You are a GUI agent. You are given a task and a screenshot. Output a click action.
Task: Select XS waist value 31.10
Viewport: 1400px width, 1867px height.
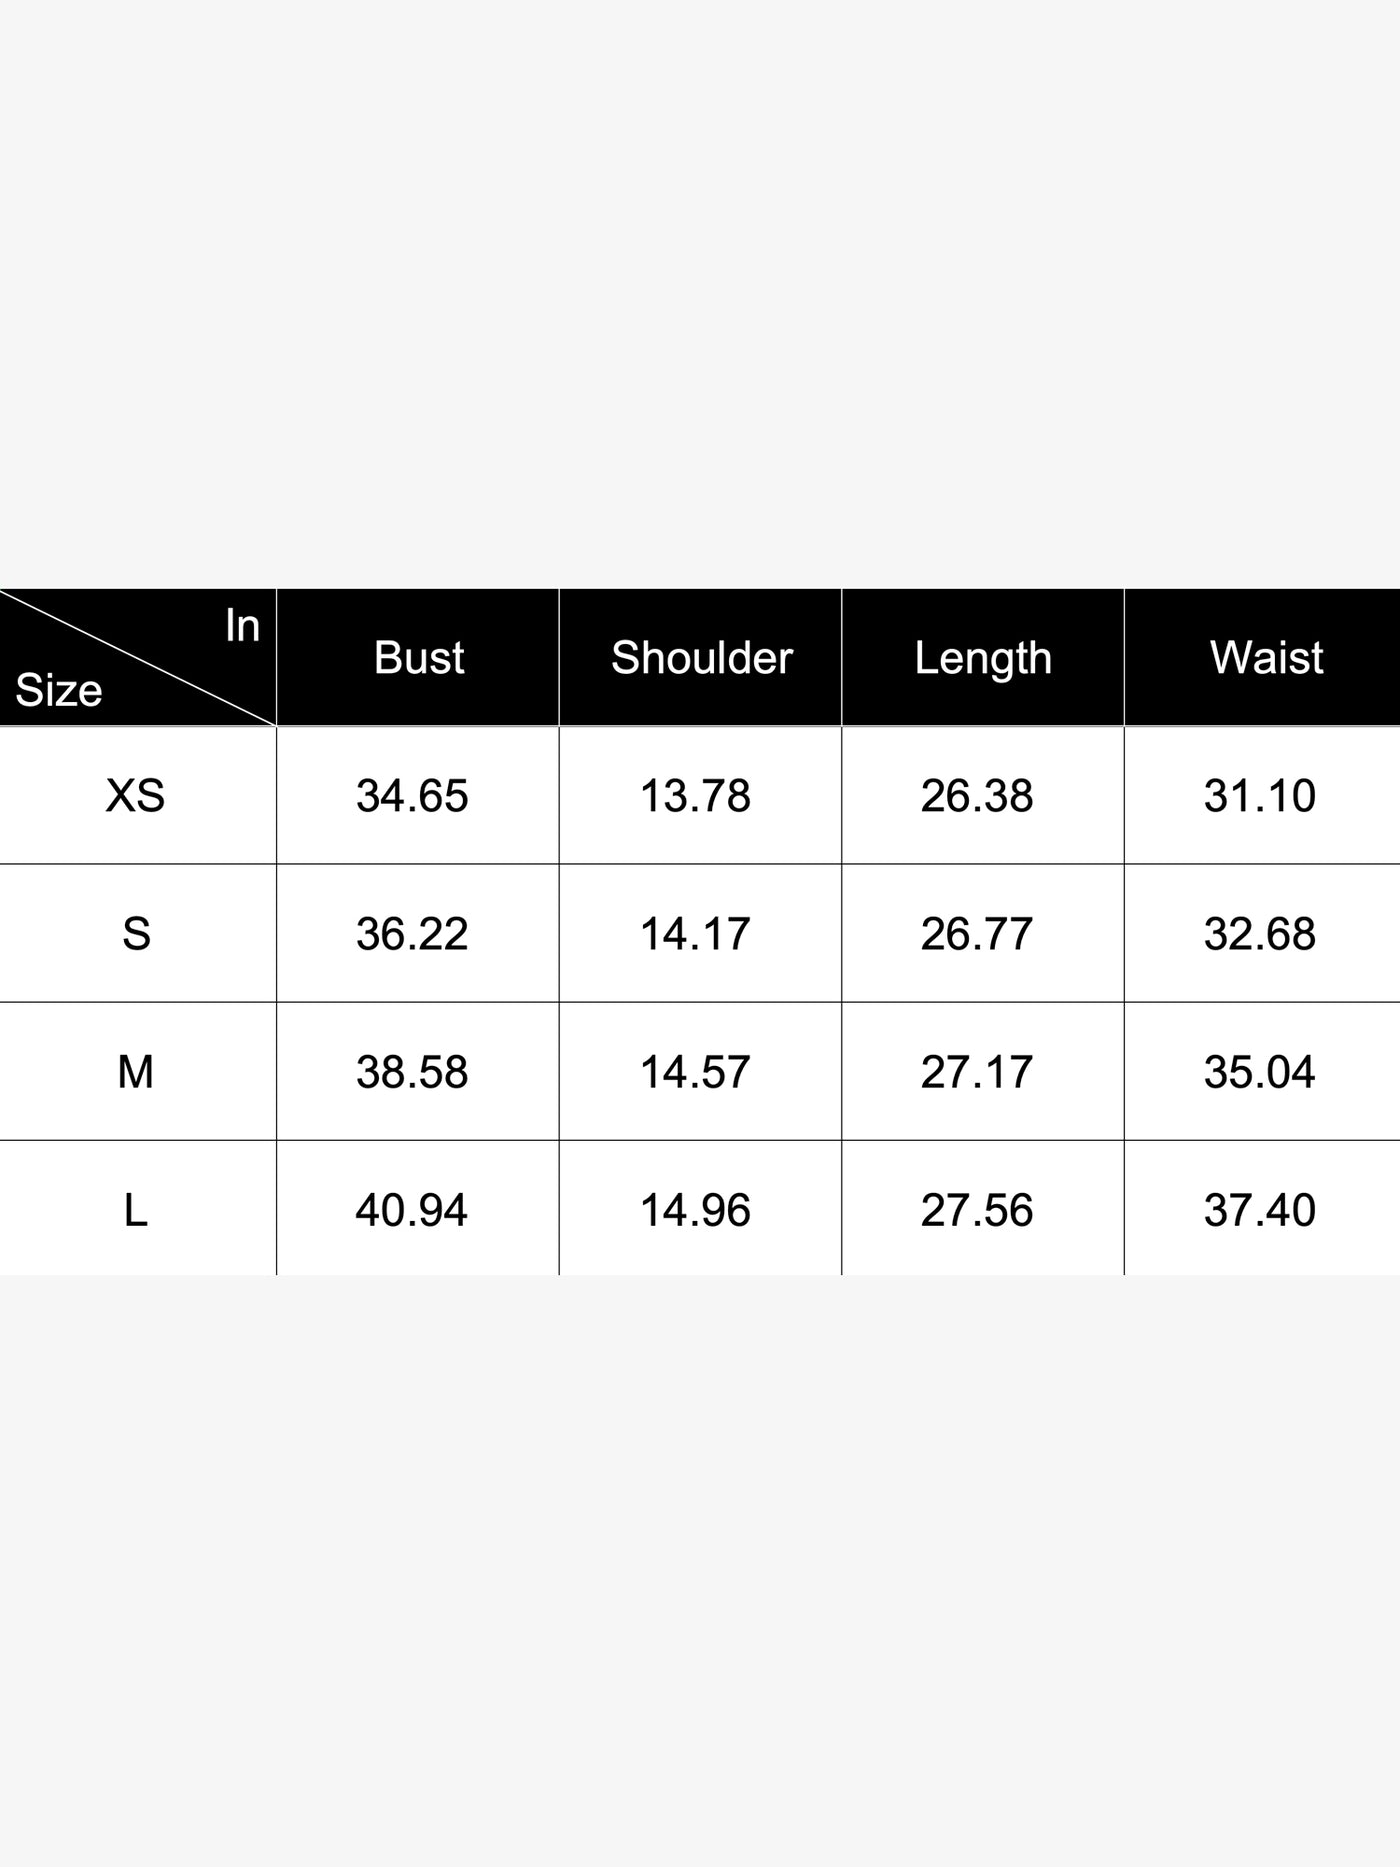(x=1260, y=795)
